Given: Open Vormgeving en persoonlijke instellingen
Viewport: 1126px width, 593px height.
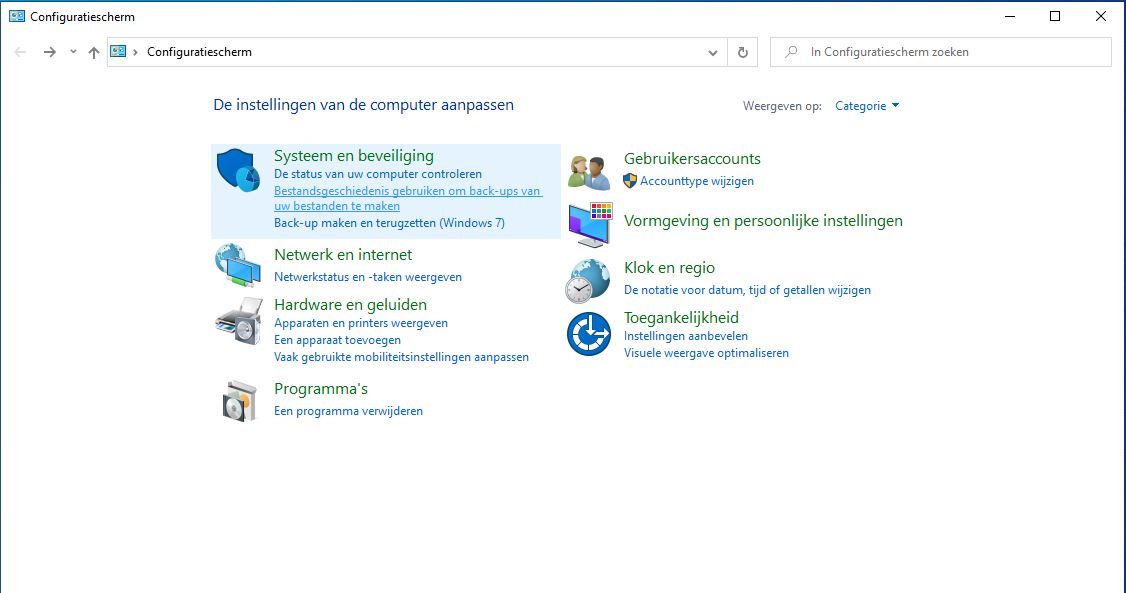Looking at the screenshot, I should click(x=763, y=220).
